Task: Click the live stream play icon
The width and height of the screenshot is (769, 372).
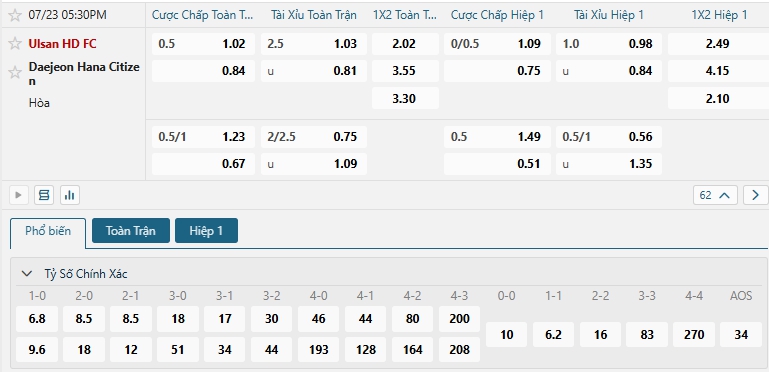Action: pyautogui.click(x=19, y=195)
